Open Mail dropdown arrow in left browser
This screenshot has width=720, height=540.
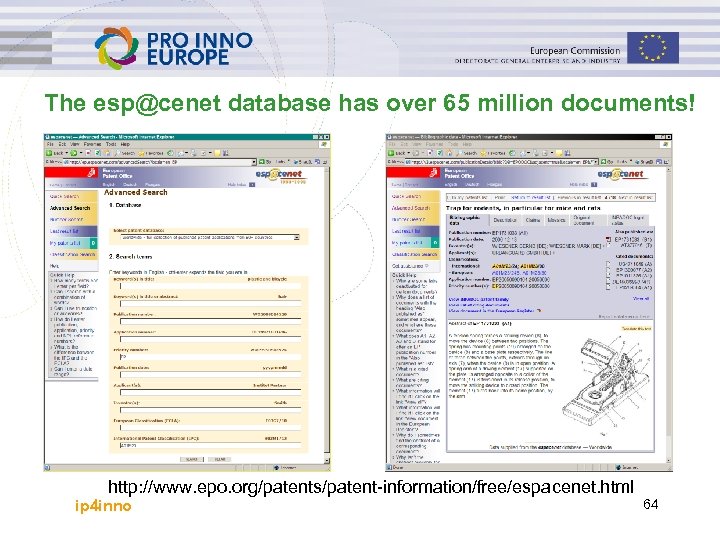pyautogui.click(x=186, y=153)
